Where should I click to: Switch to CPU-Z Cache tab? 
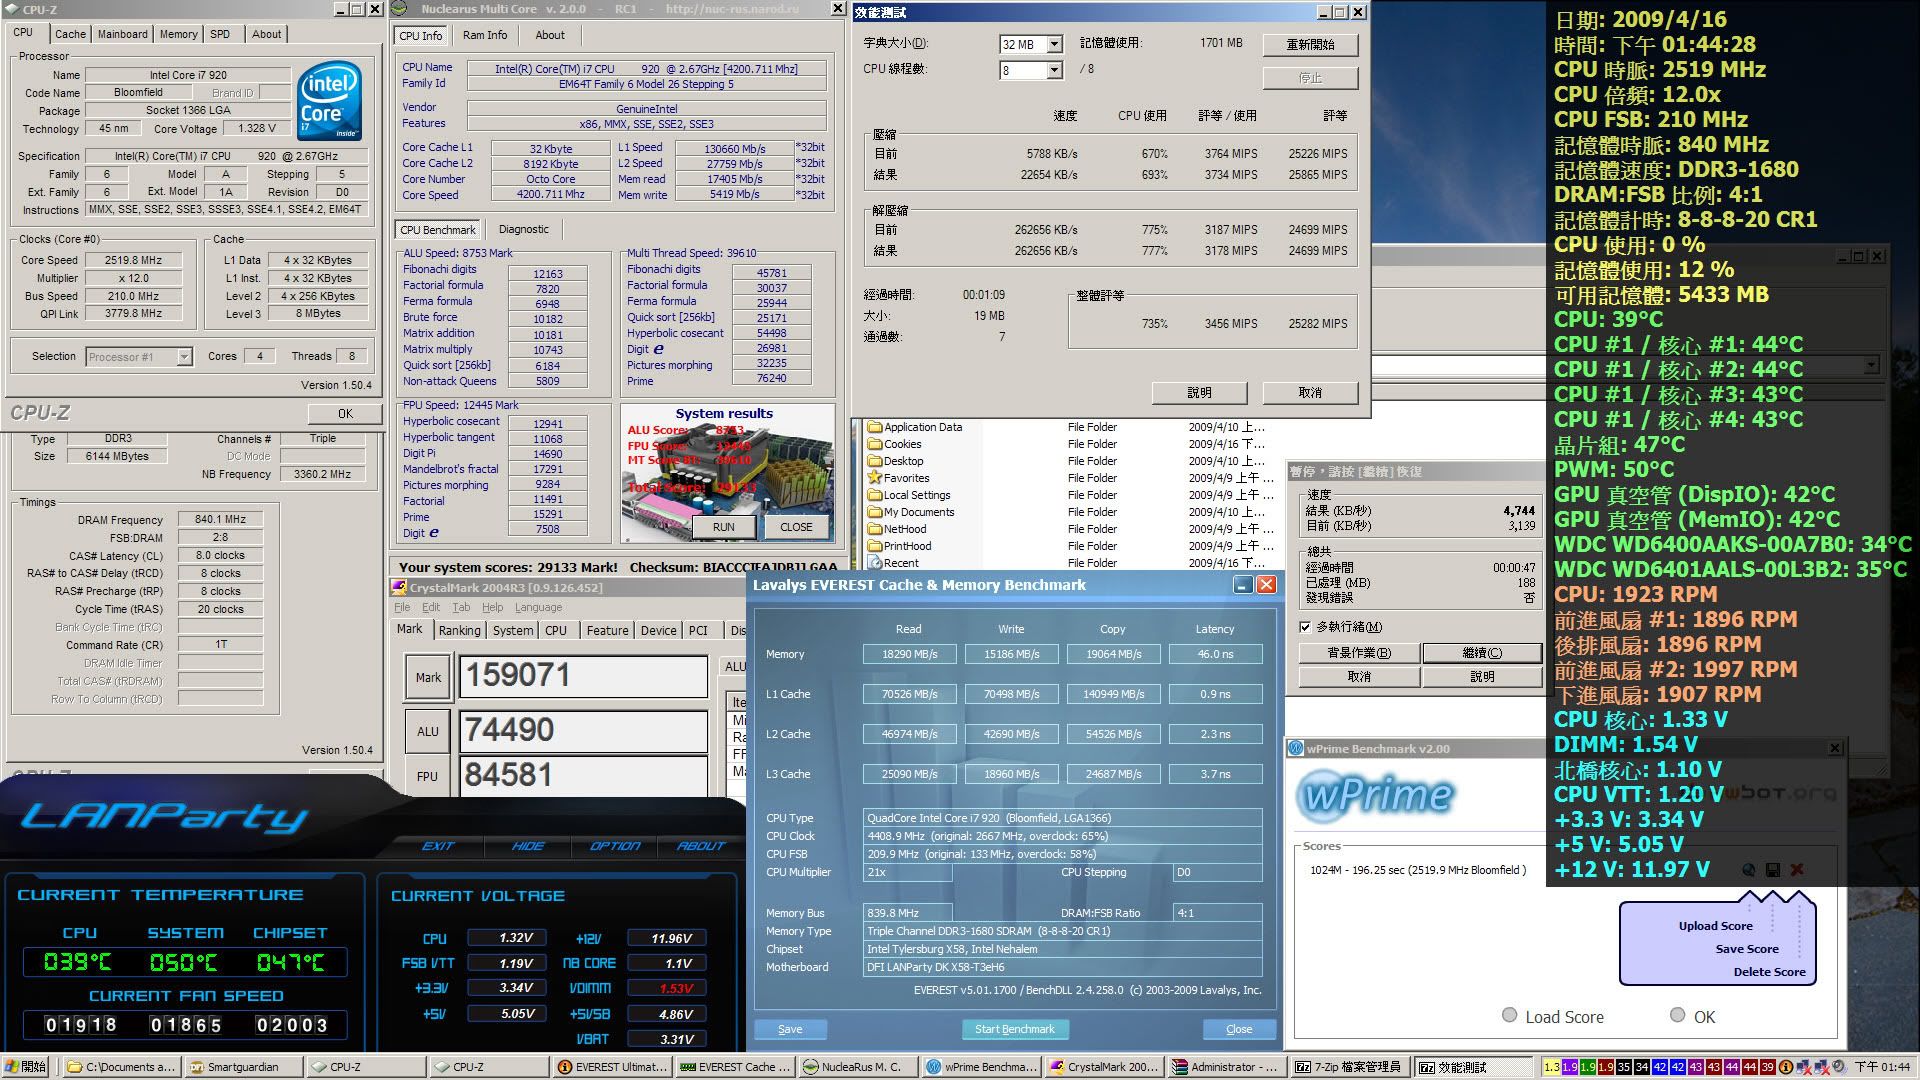click(x=70, y=34)
